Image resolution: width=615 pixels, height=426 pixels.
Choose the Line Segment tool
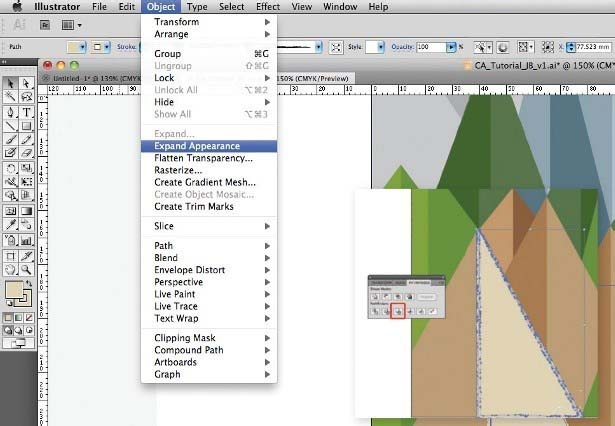pos(11,126)
